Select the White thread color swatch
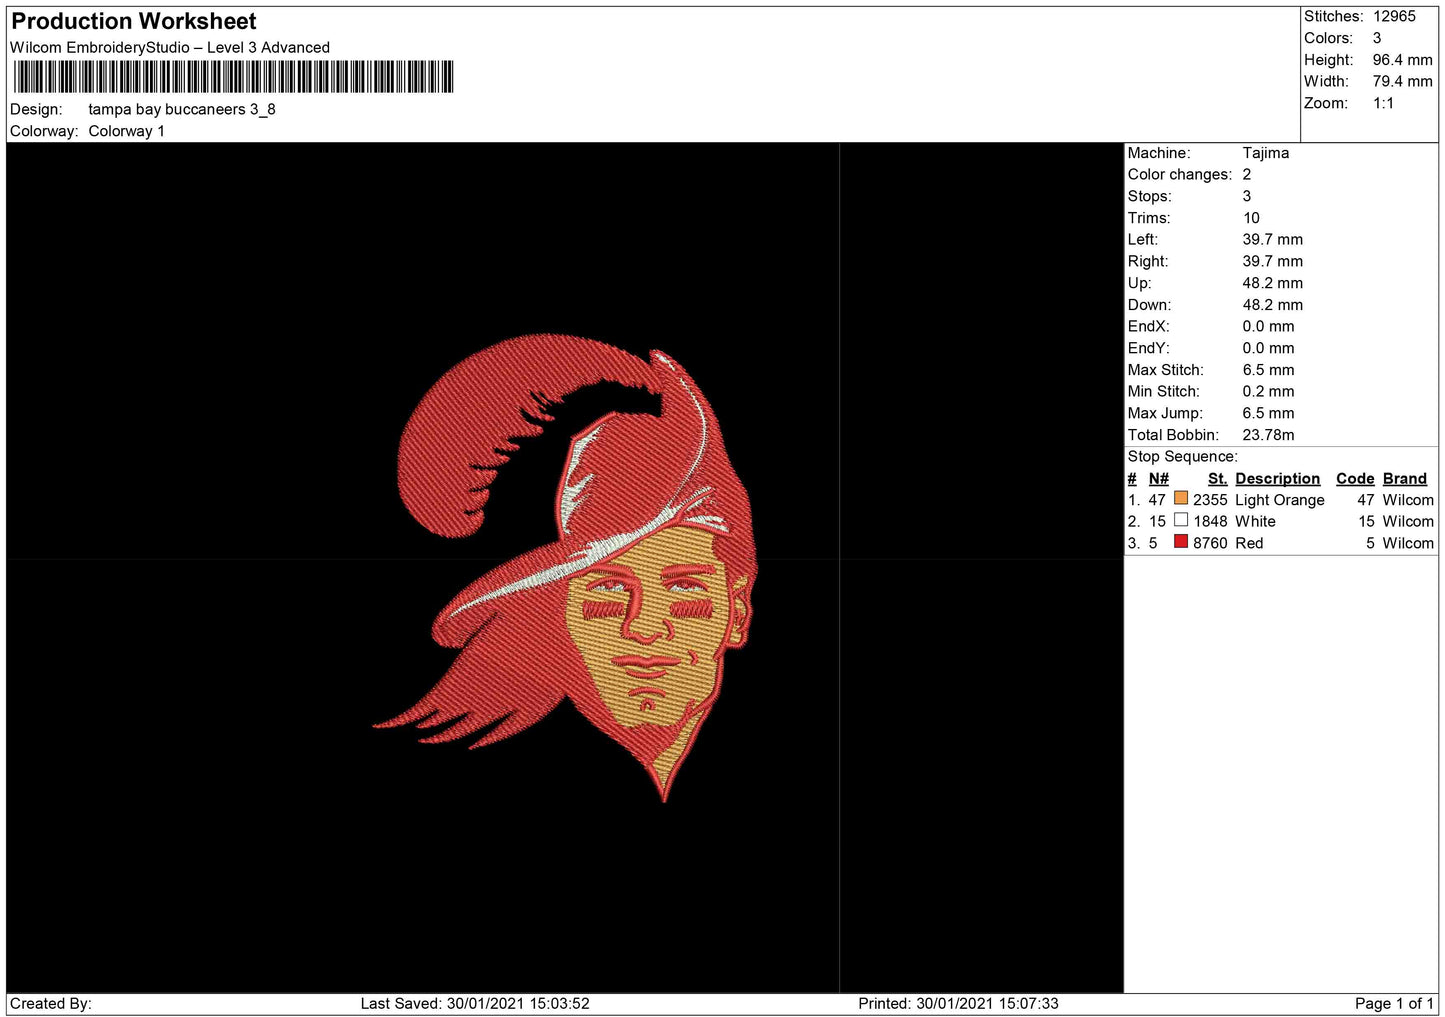Image resolution: width=1445 pixels, height=1017 pixels. click(x=1181, y=520)
